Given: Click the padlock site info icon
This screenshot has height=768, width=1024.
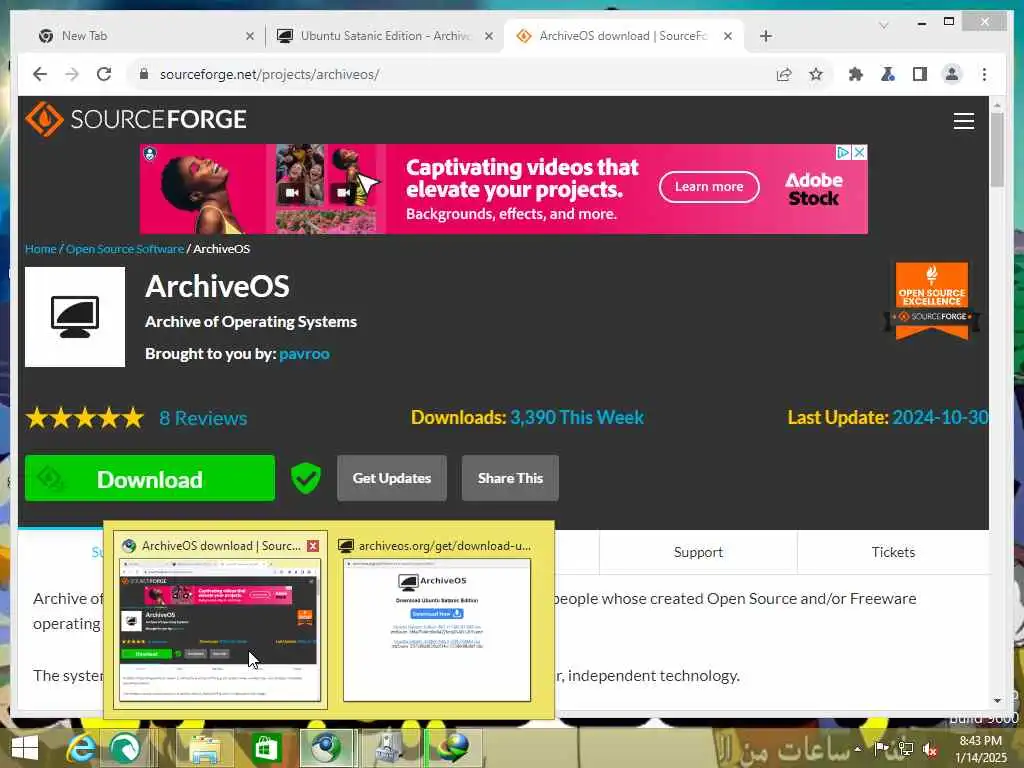Looking at the screenshot, I should [x=144, y=74].
